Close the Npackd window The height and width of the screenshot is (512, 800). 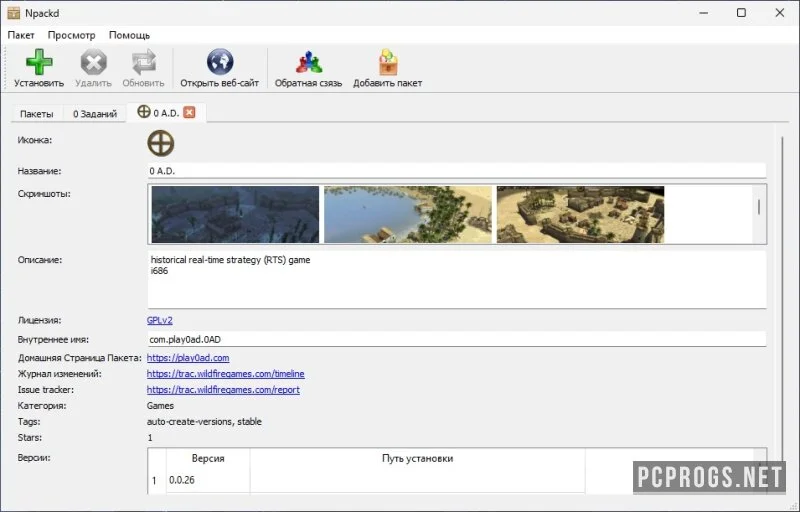point(780,13)
